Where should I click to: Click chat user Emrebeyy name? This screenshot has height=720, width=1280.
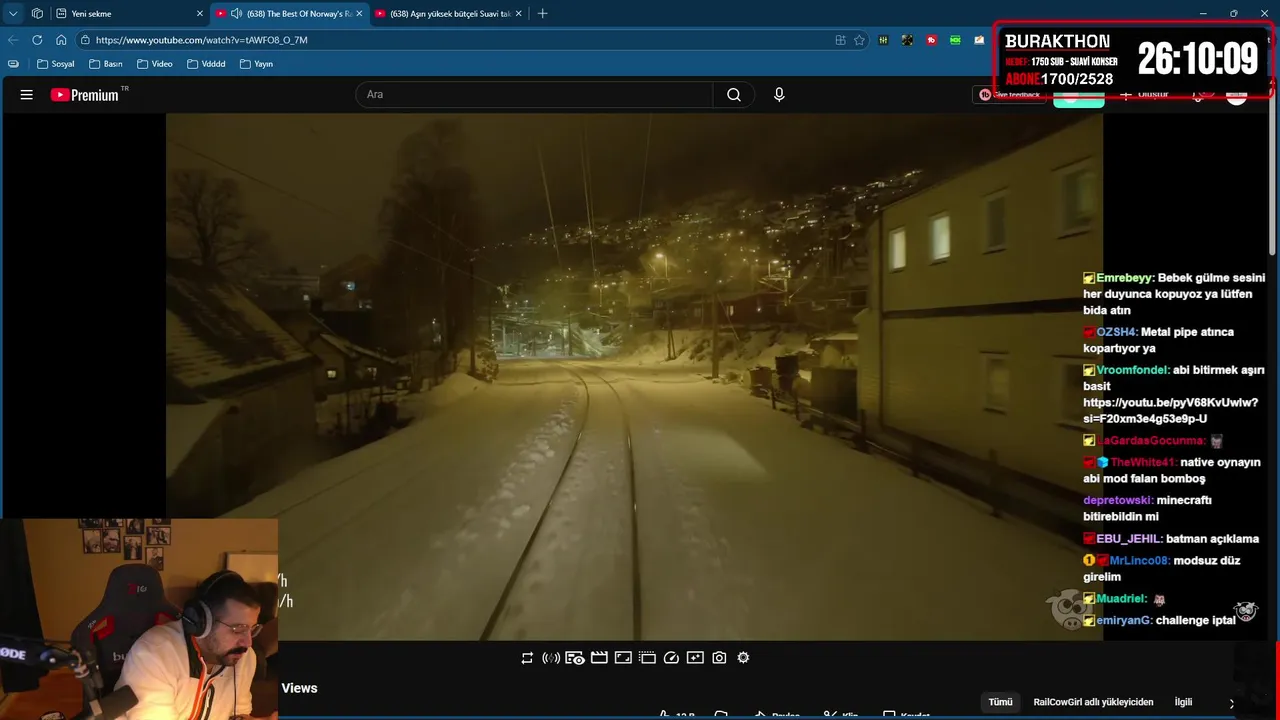[x=1124, y=278]
